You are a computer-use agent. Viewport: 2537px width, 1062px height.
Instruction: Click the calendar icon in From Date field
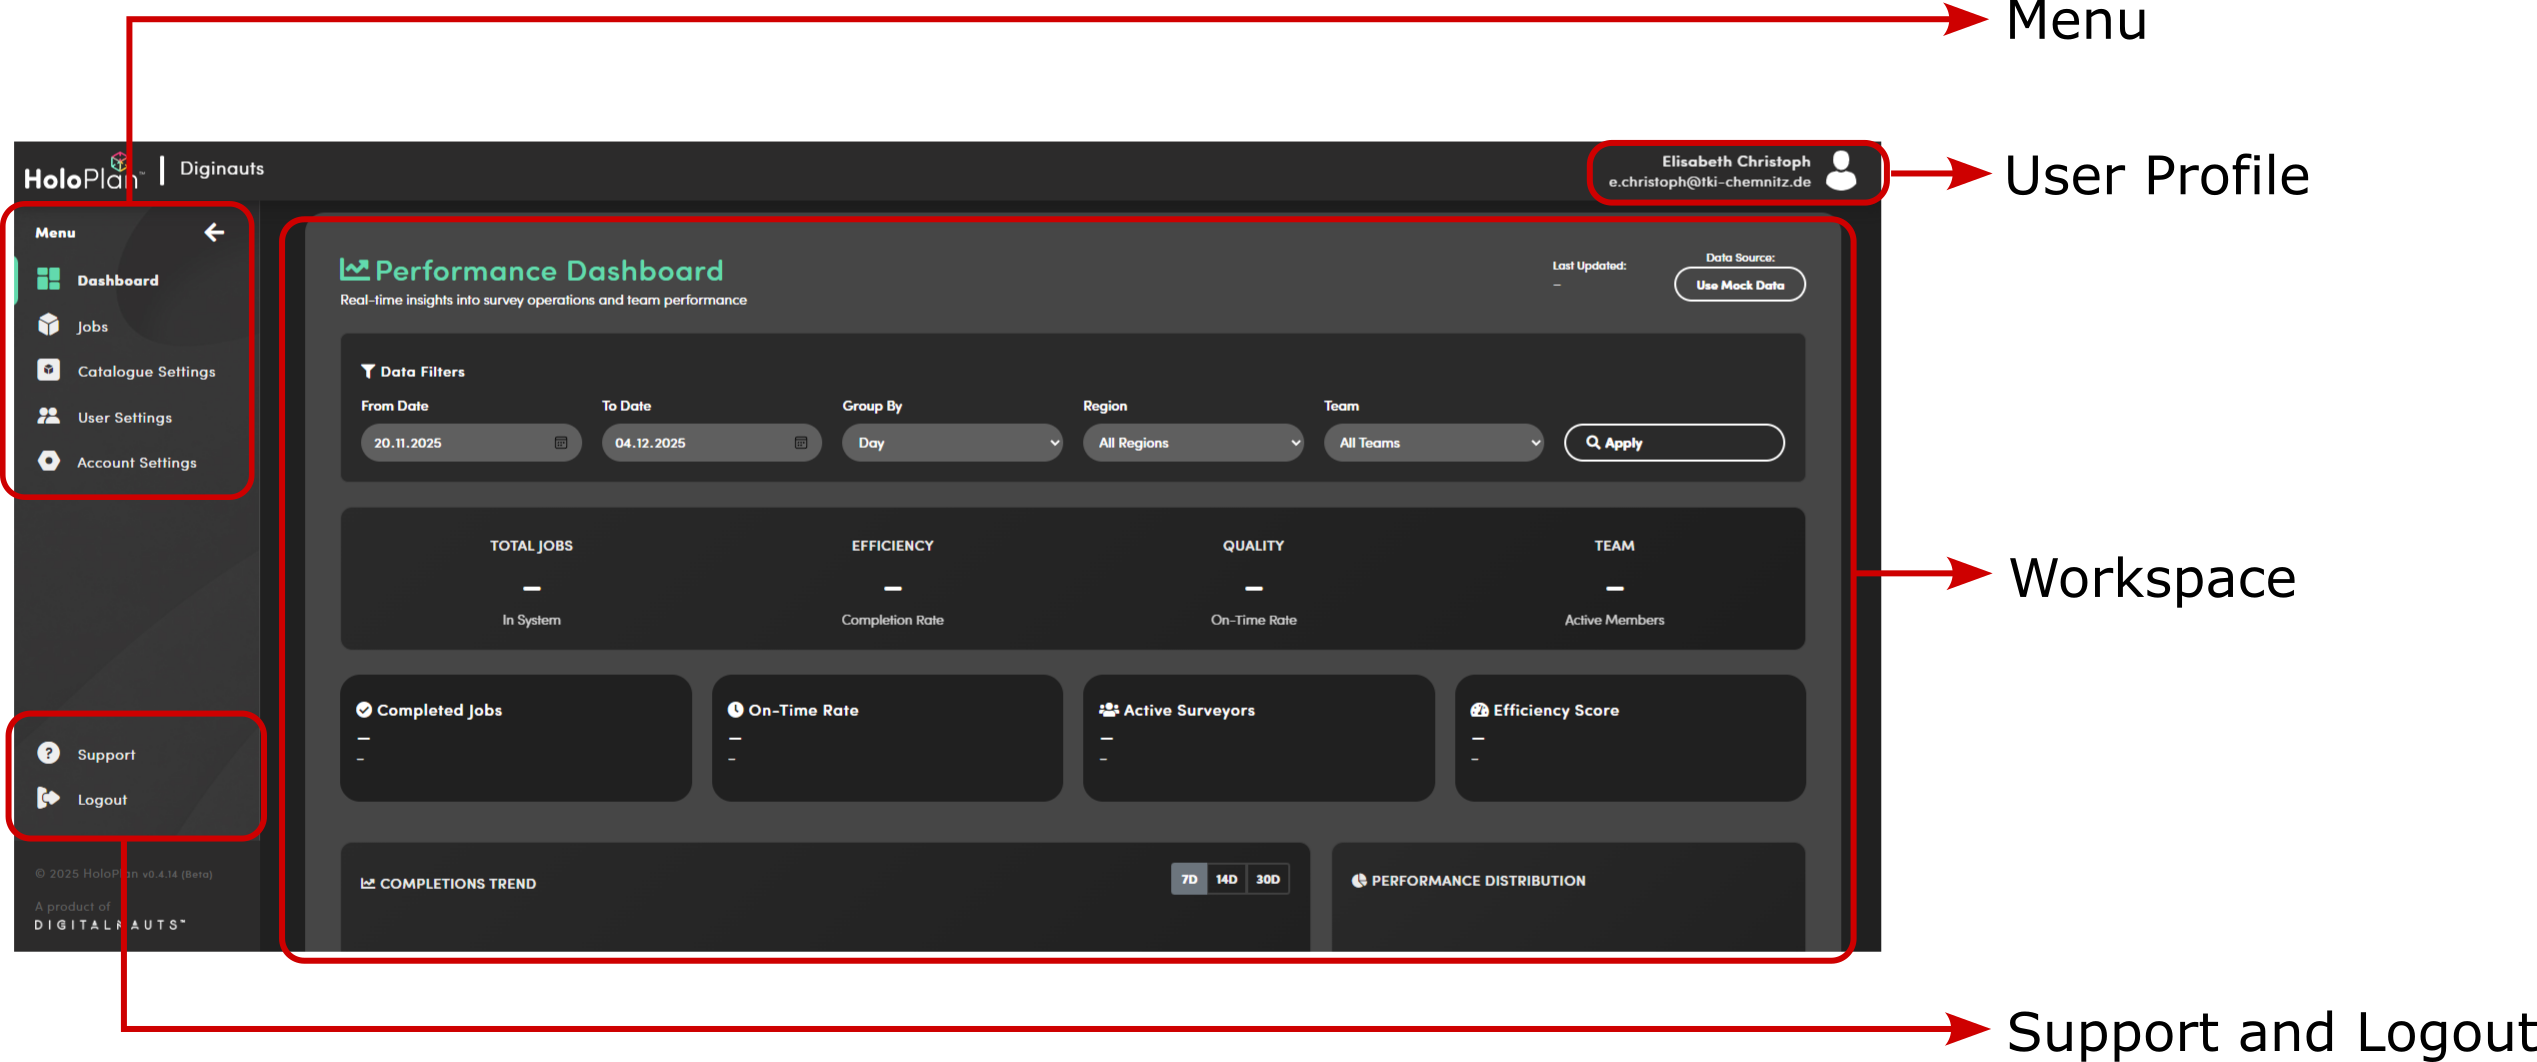(x=563, y=442)
